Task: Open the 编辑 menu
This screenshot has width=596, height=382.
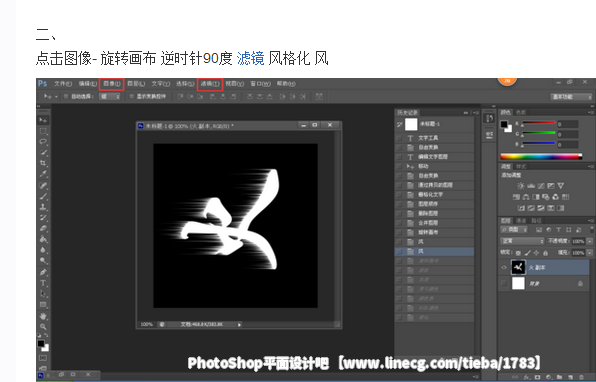Action: coord(87,84)
